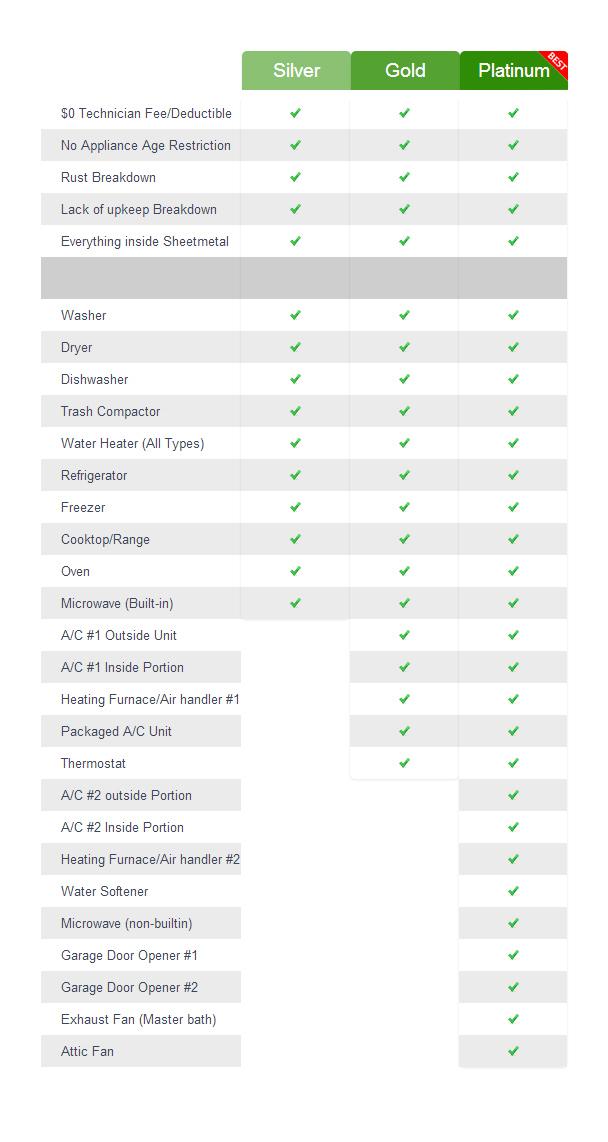Click Gold checkmark for A/C #1 Outside Unit
The height and width of the screenshot is (1142, 608).
(404, 635)
